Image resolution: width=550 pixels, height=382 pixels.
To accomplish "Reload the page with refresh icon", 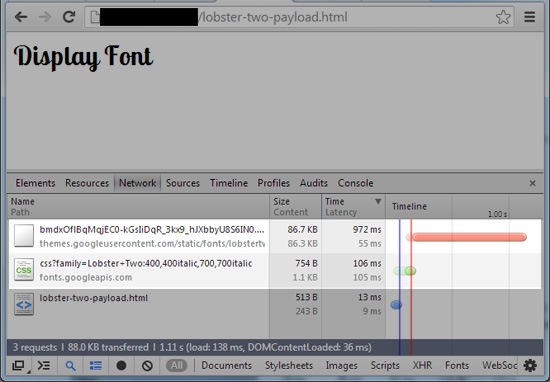I will (x=69, y=16).
